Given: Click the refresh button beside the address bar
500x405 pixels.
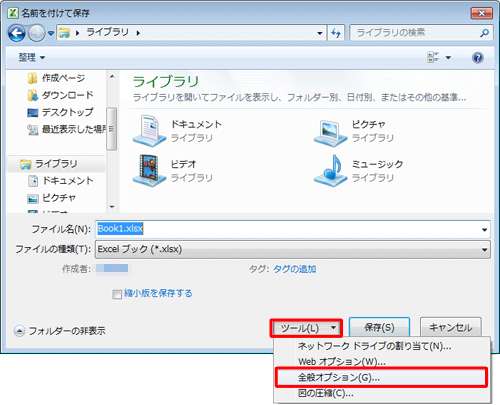Looking at the screenshot, I should point(336,33).
